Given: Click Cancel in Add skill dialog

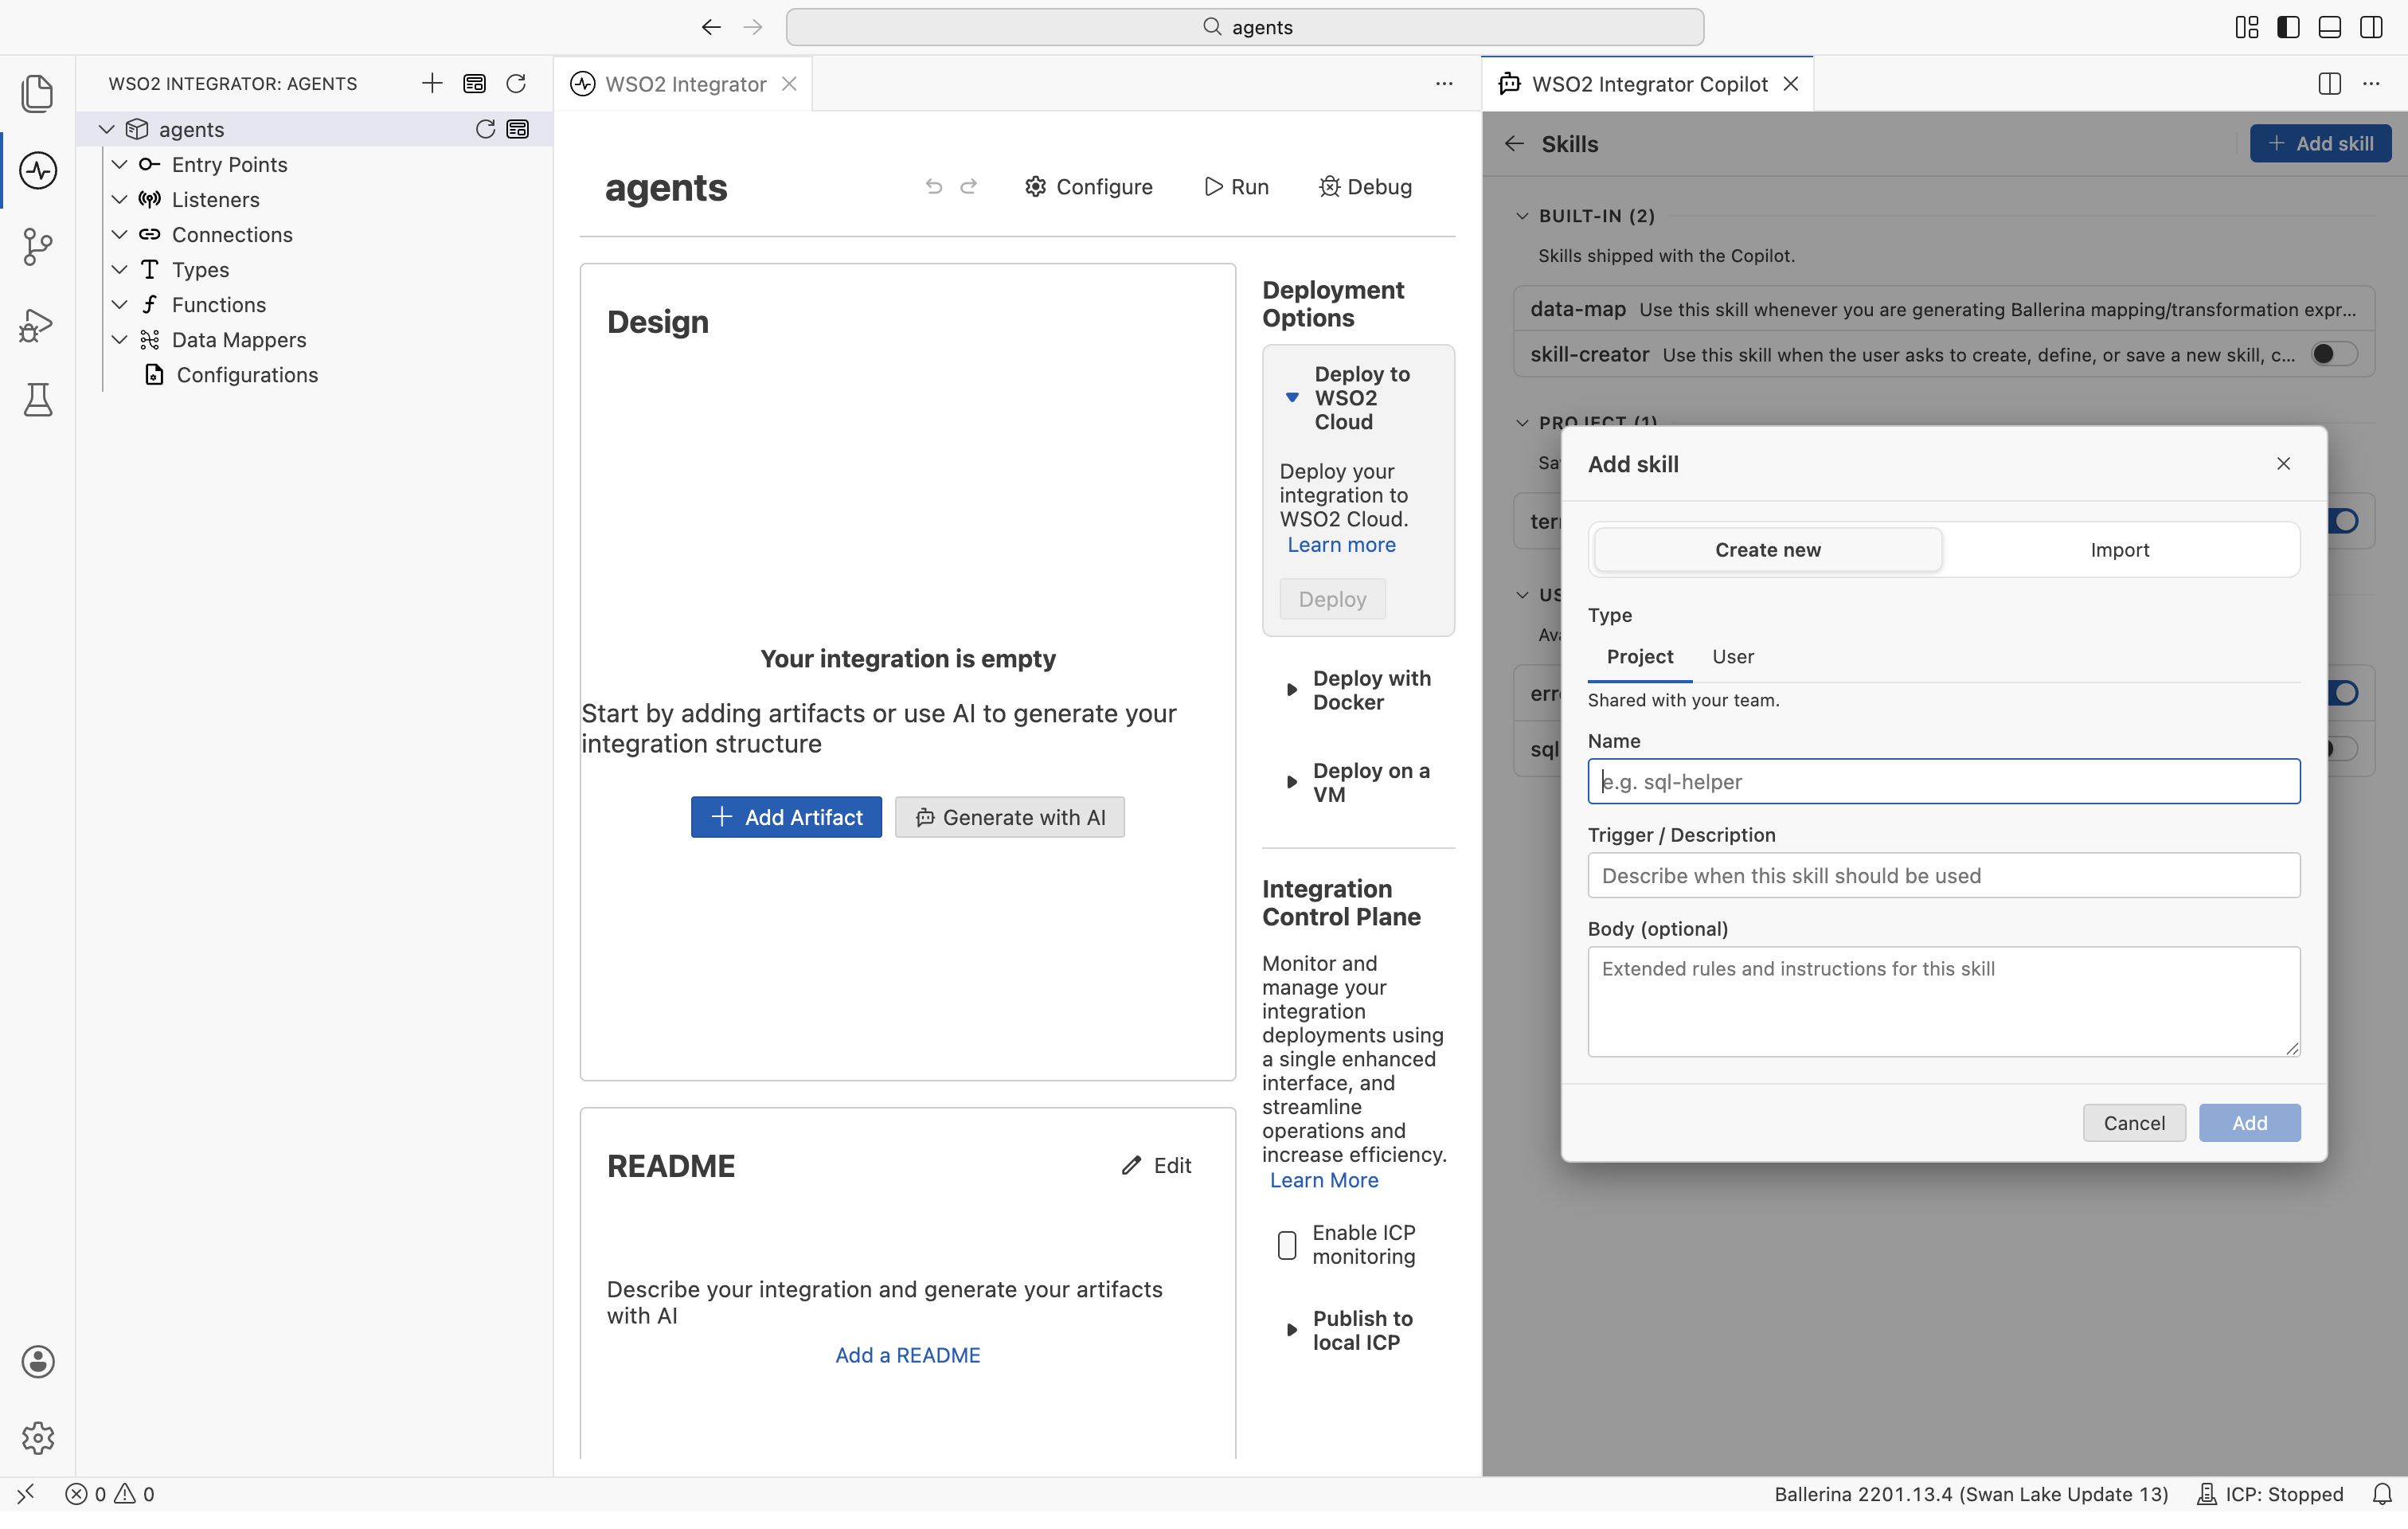Looking at the screenshot, I should [2133, 1122].
